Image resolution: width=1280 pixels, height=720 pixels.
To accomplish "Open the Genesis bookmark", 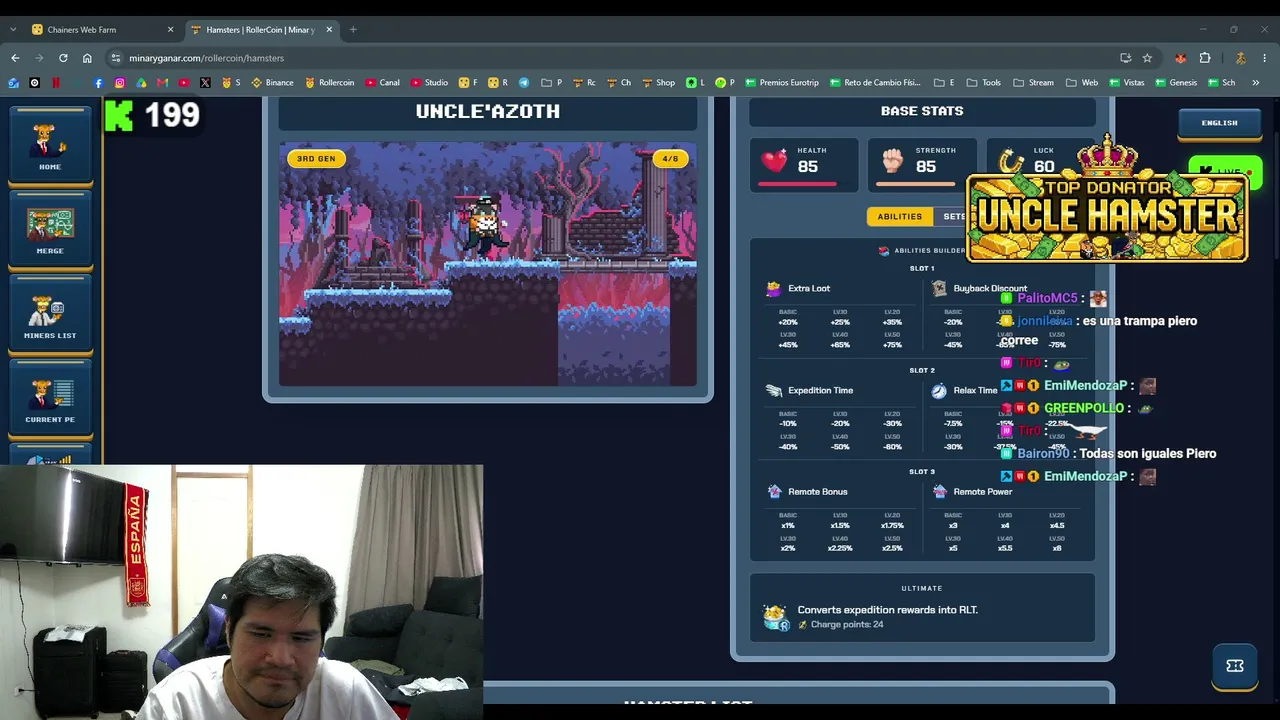I will [1175, 83].
